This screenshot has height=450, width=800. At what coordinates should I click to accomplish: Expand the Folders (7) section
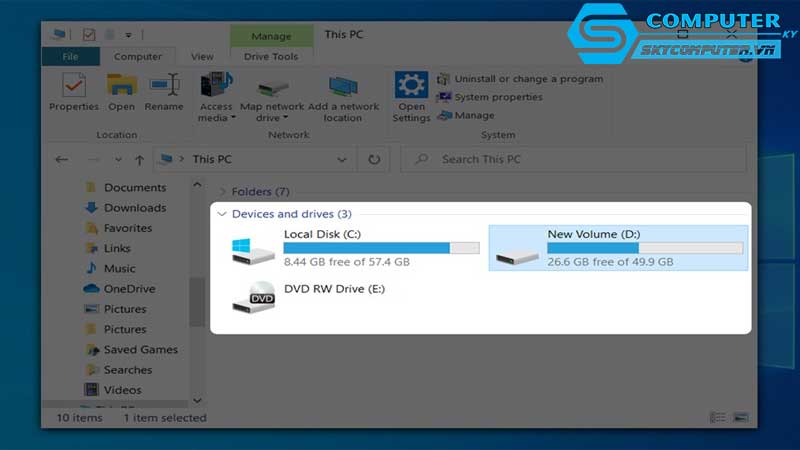[x=222, y=191]
